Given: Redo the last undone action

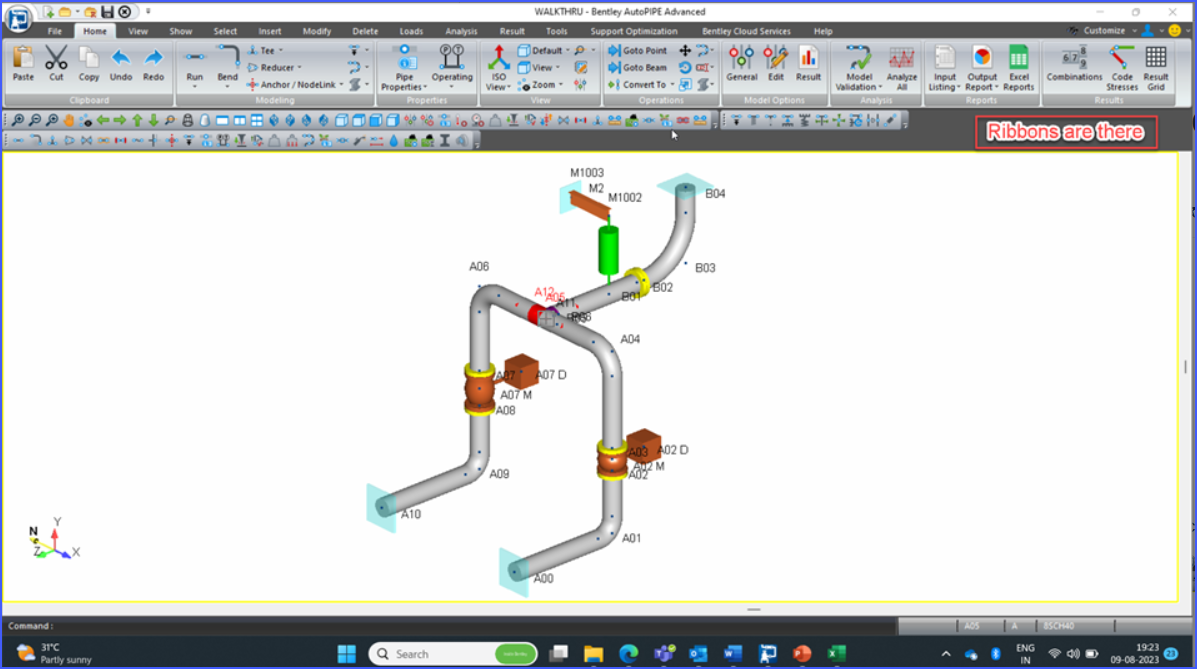Looking at the screenshot, I should [153, 63].
